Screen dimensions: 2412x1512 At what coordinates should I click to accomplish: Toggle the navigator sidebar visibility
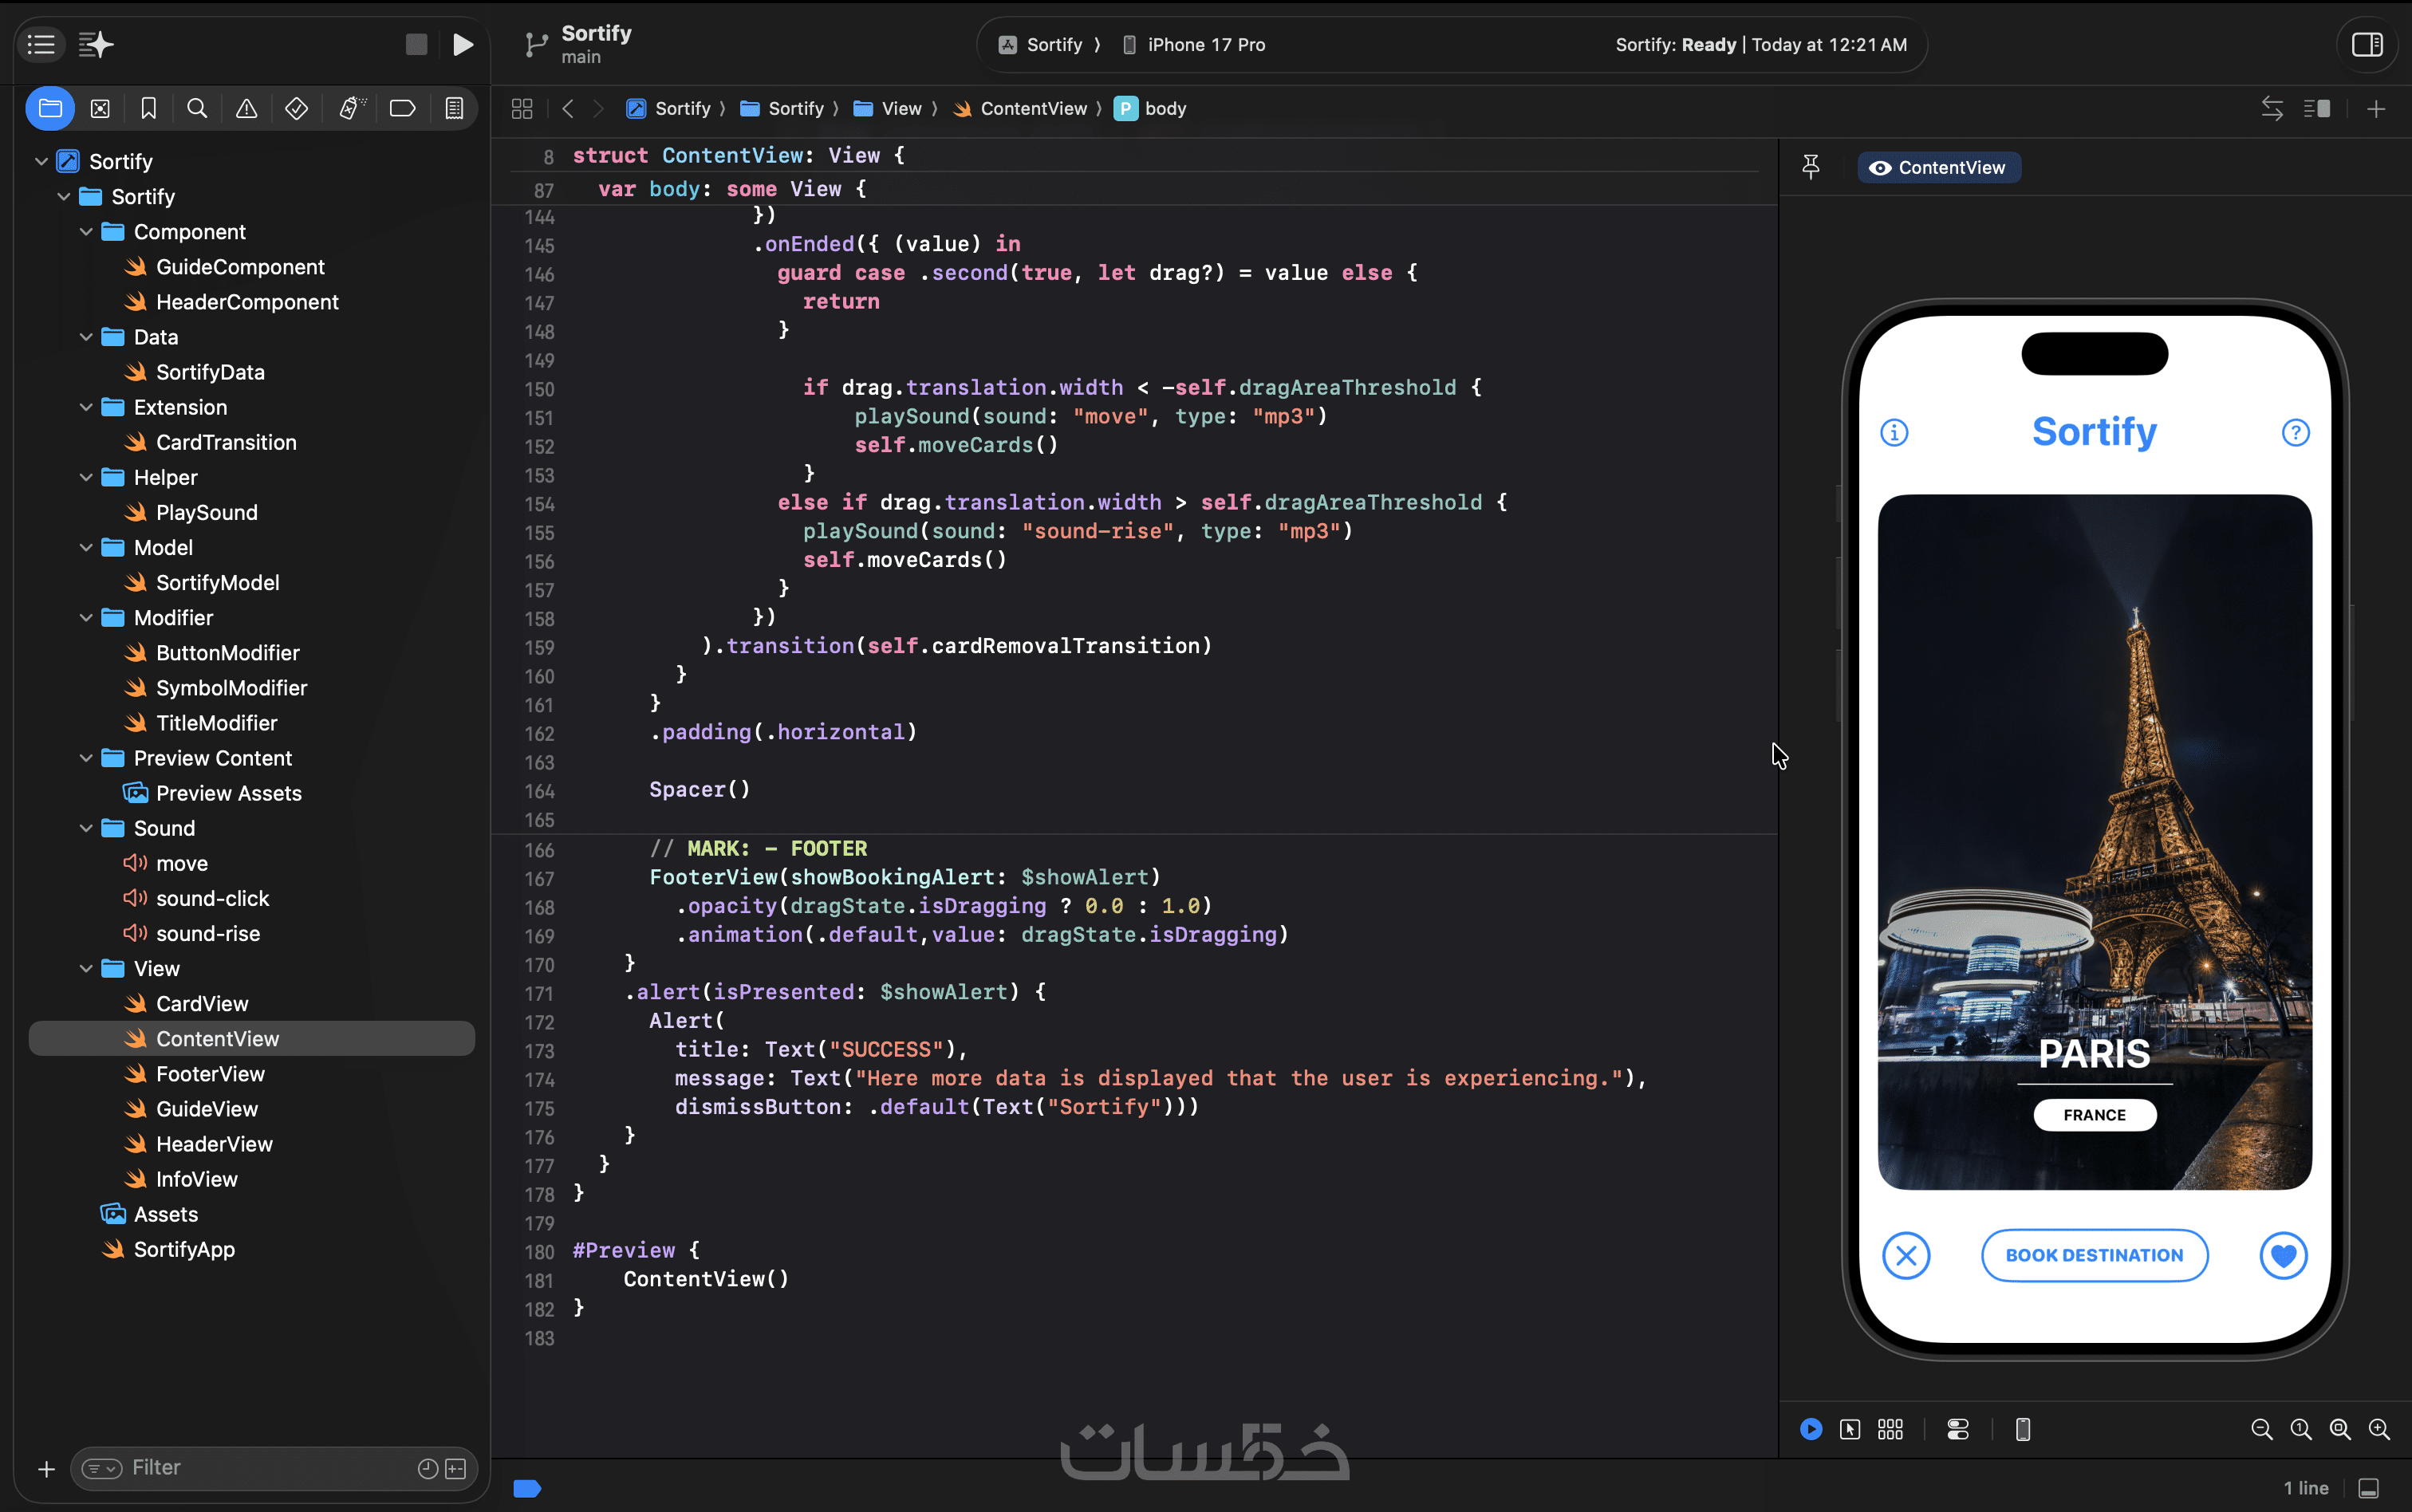41,44
